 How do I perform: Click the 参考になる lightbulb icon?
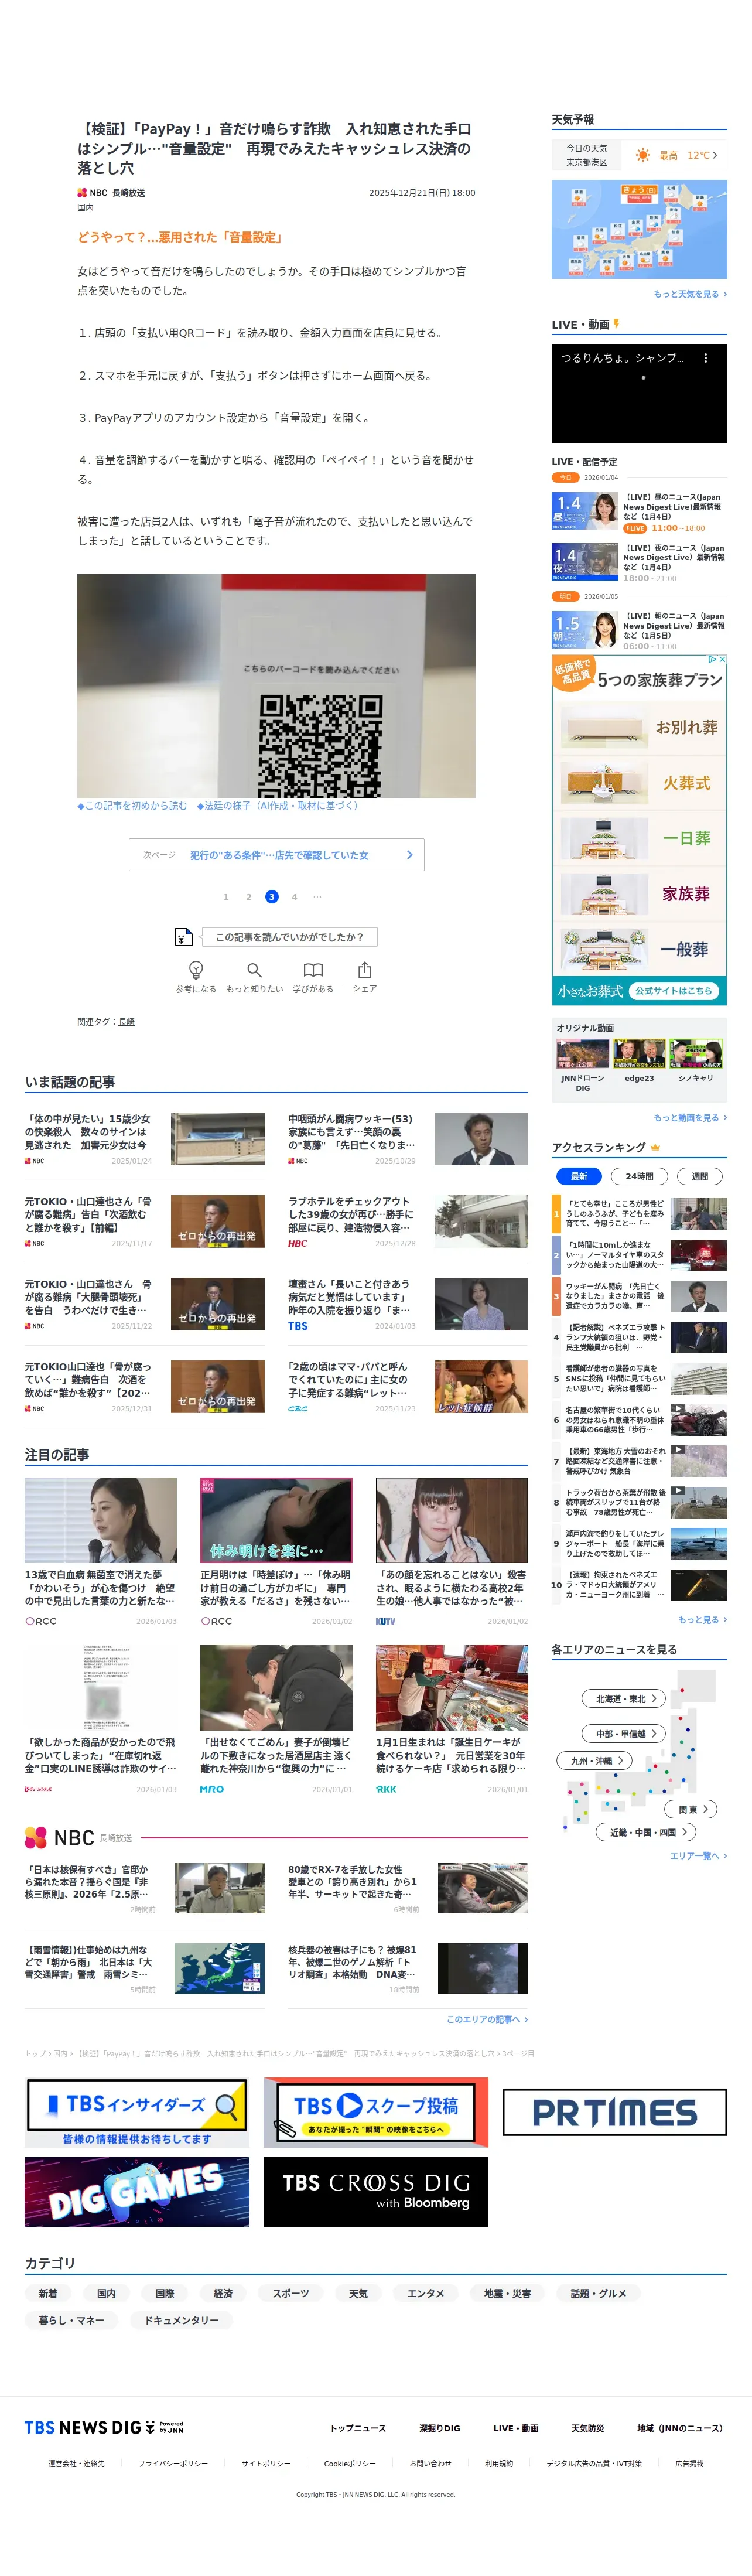click(x=196, y=969)
